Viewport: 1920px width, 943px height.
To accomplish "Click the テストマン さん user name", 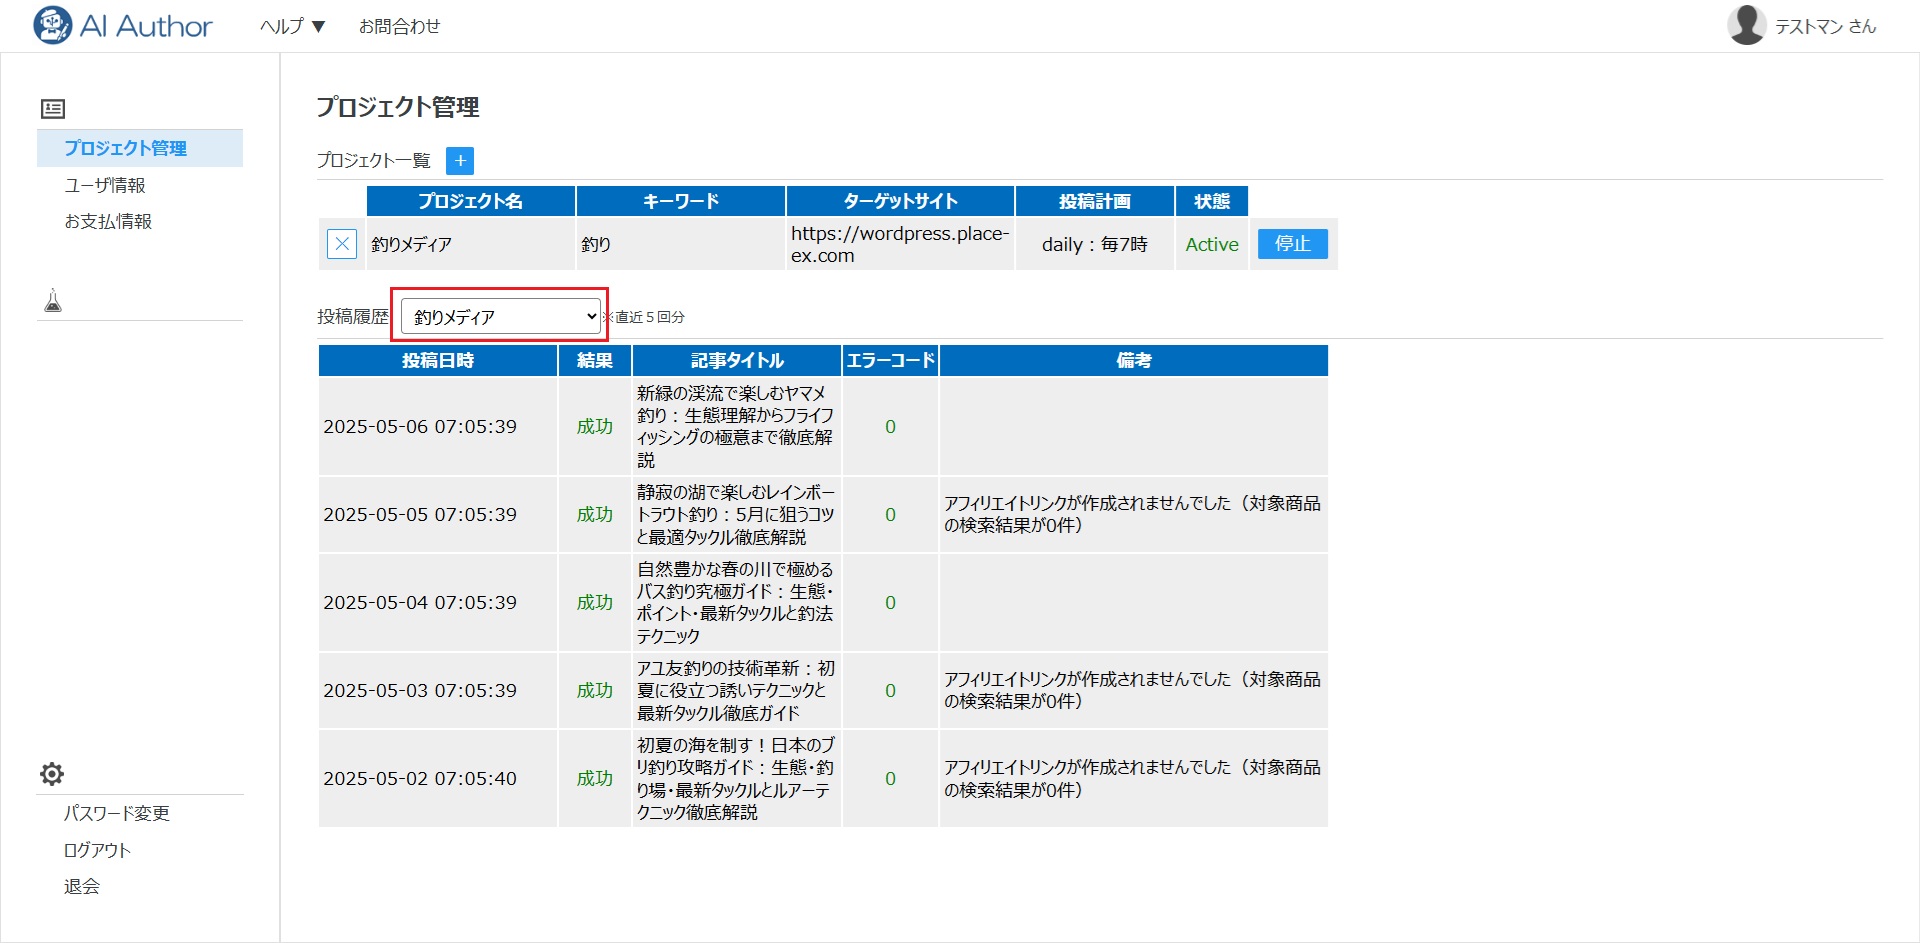I will point(1825,27).
